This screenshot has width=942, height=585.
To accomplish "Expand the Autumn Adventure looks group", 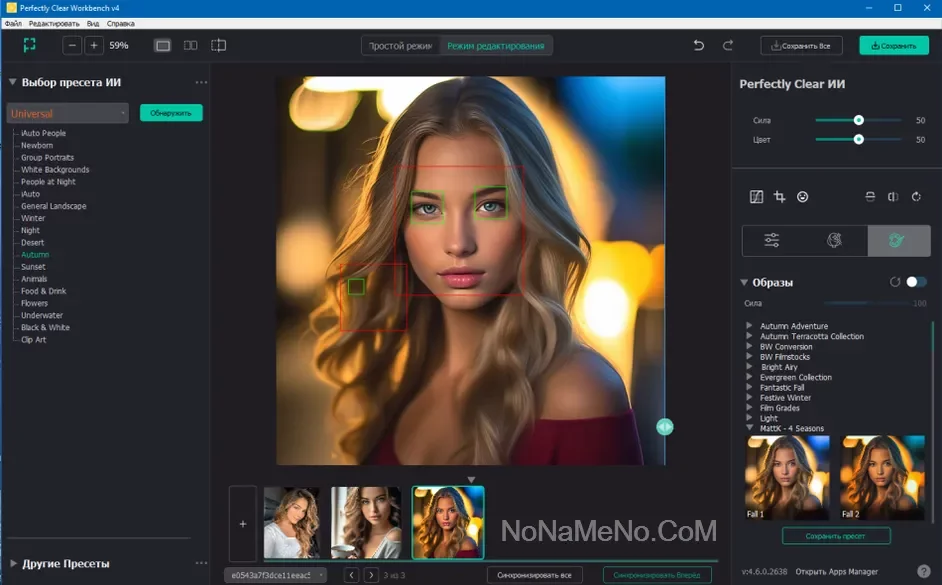I will tap(750, 326).
